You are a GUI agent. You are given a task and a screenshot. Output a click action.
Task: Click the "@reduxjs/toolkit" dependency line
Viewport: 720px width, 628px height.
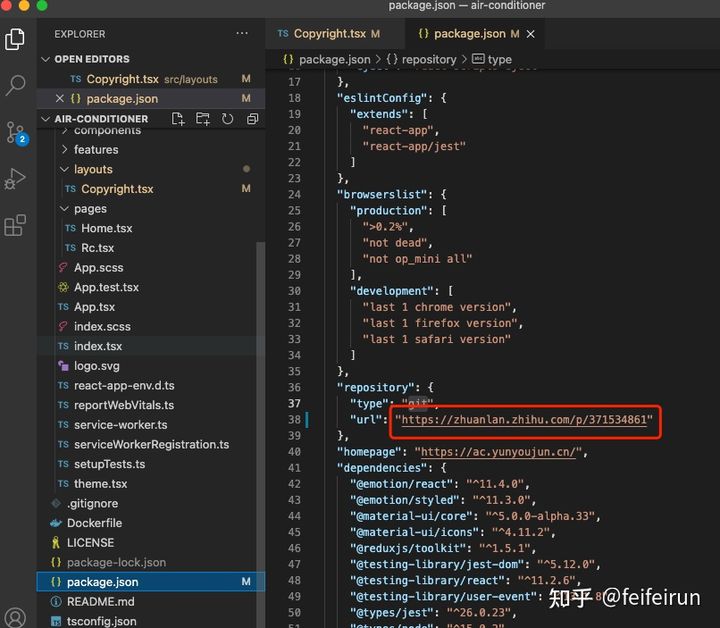[443, 548]
